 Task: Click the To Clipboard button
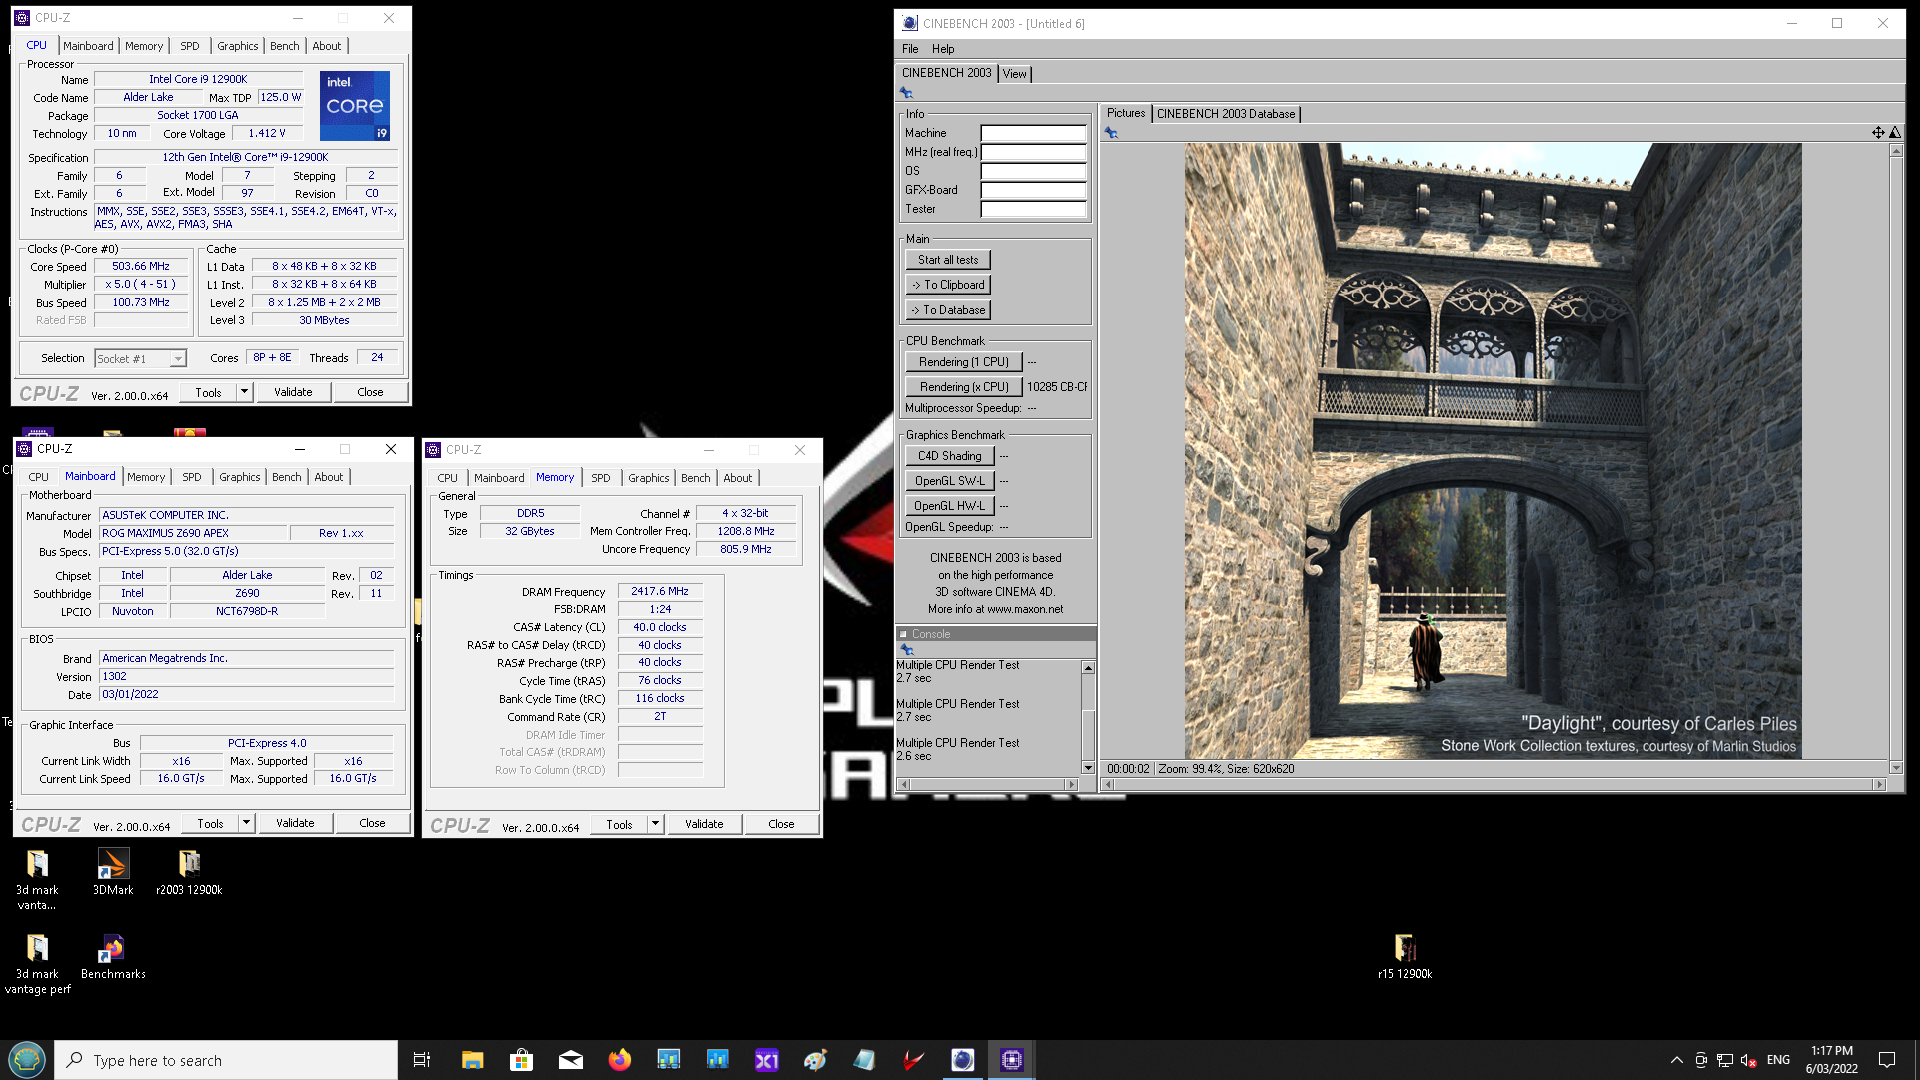(948, 285)
